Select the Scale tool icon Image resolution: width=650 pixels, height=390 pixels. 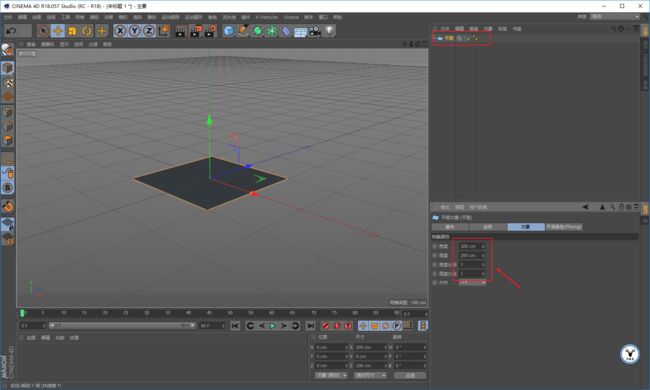(x=72, y=31)
